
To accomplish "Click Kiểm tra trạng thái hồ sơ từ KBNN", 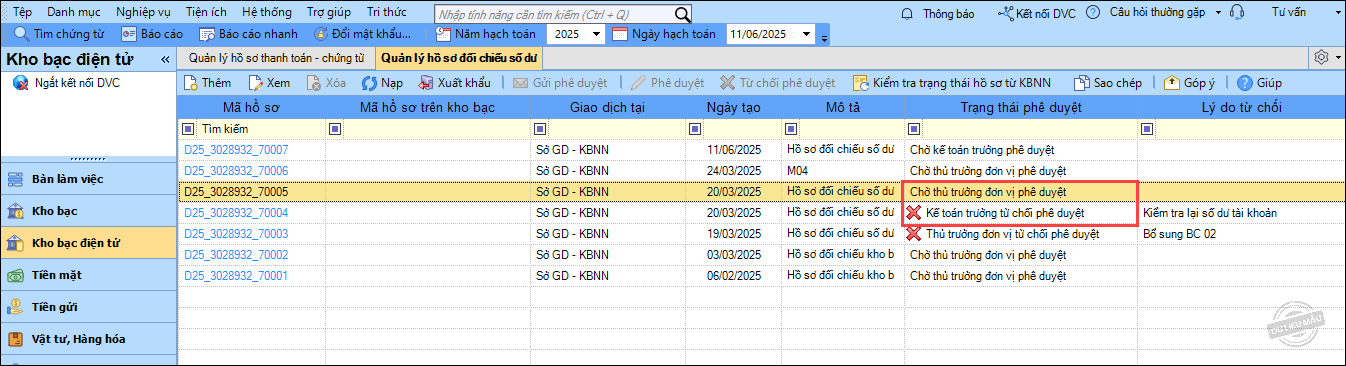I will (951, 83).
